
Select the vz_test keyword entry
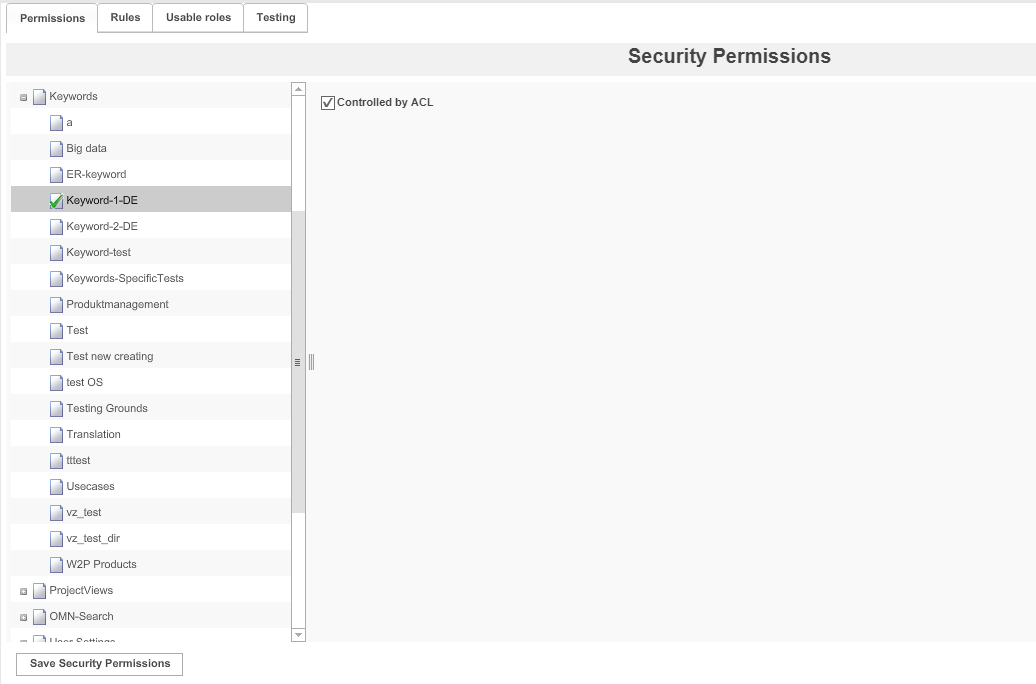pyautogui.click(x=85, y=512)
